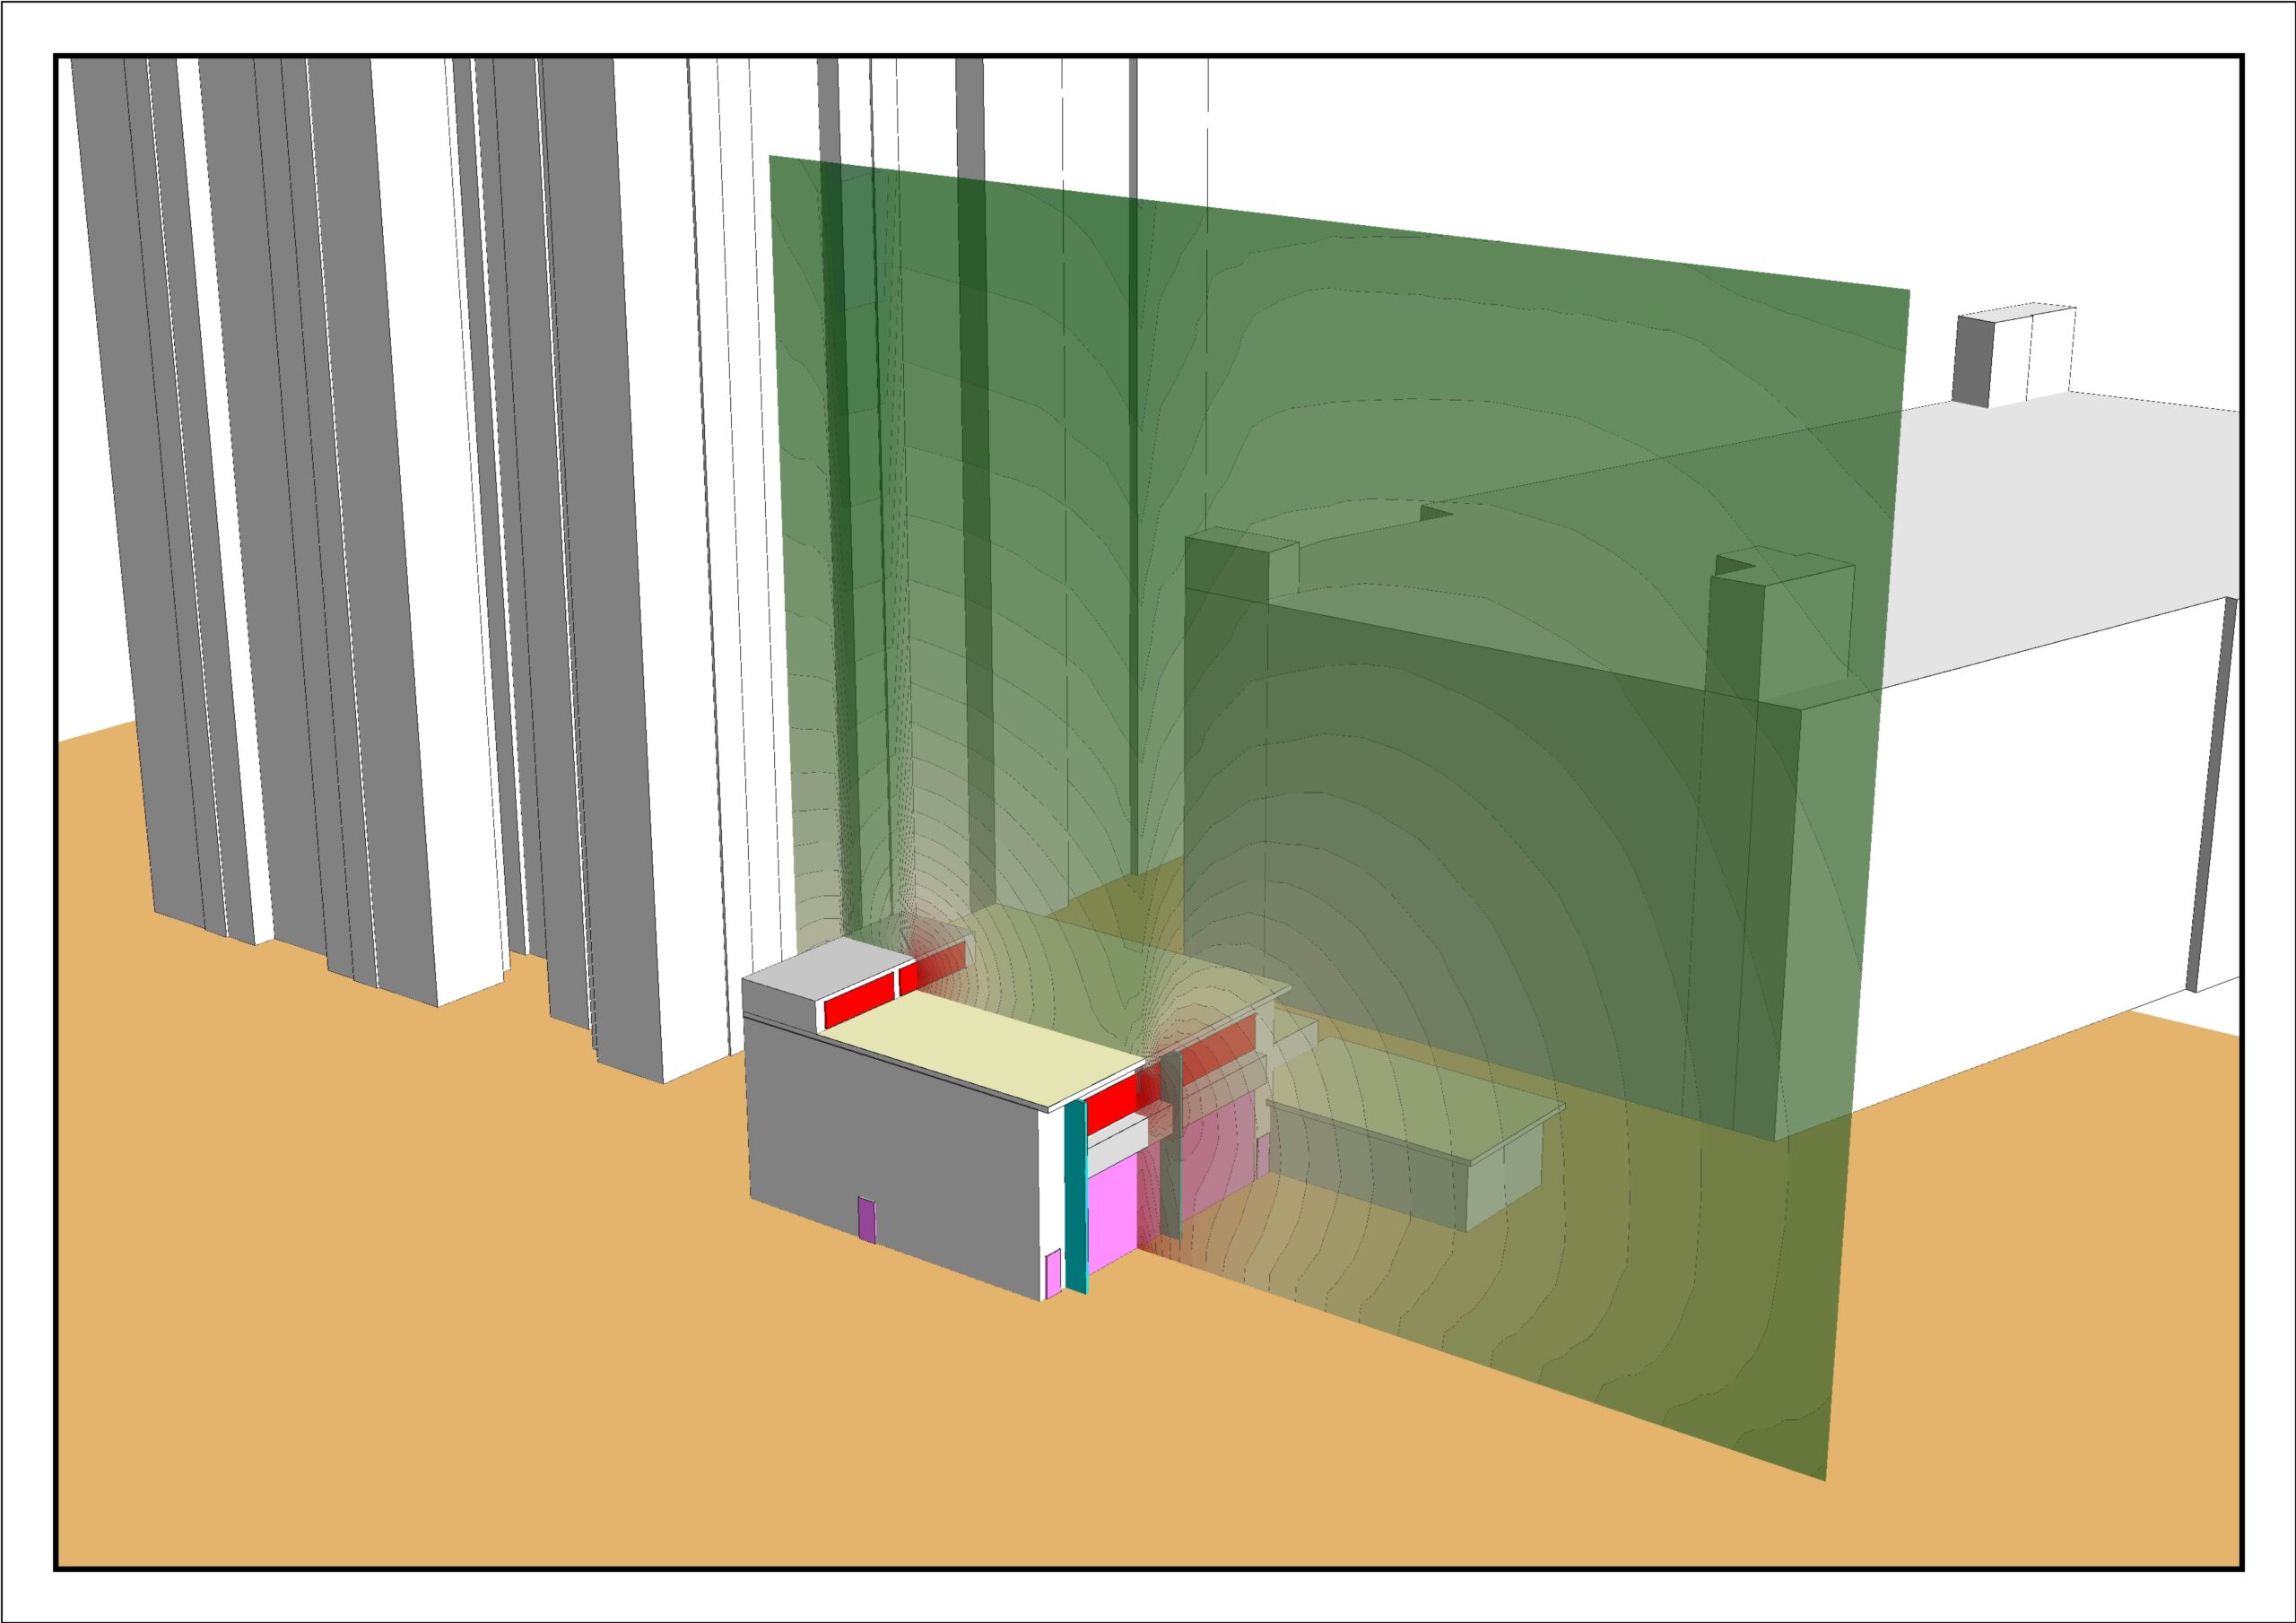Click the red panel above the large pink door
Image resolution: width=2296 pixels, height=1623 pixels.
coord(1110,1105)
